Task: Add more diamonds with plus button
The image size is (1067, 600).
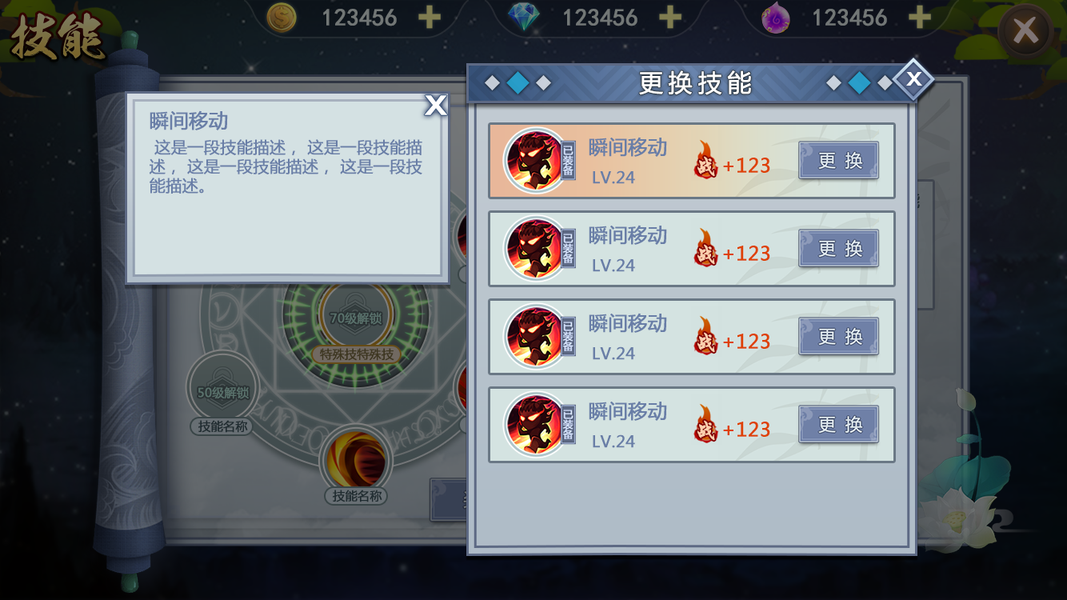Action: [670, 18]
